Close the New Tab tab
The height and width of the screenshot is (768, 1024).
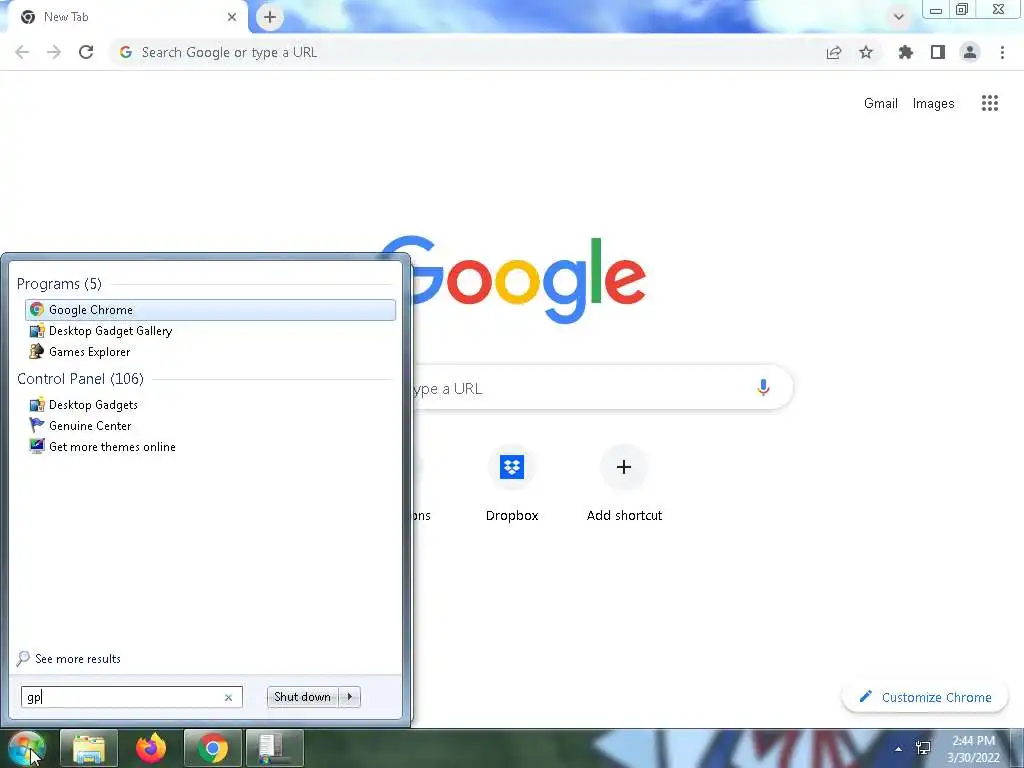pos(232,17)
